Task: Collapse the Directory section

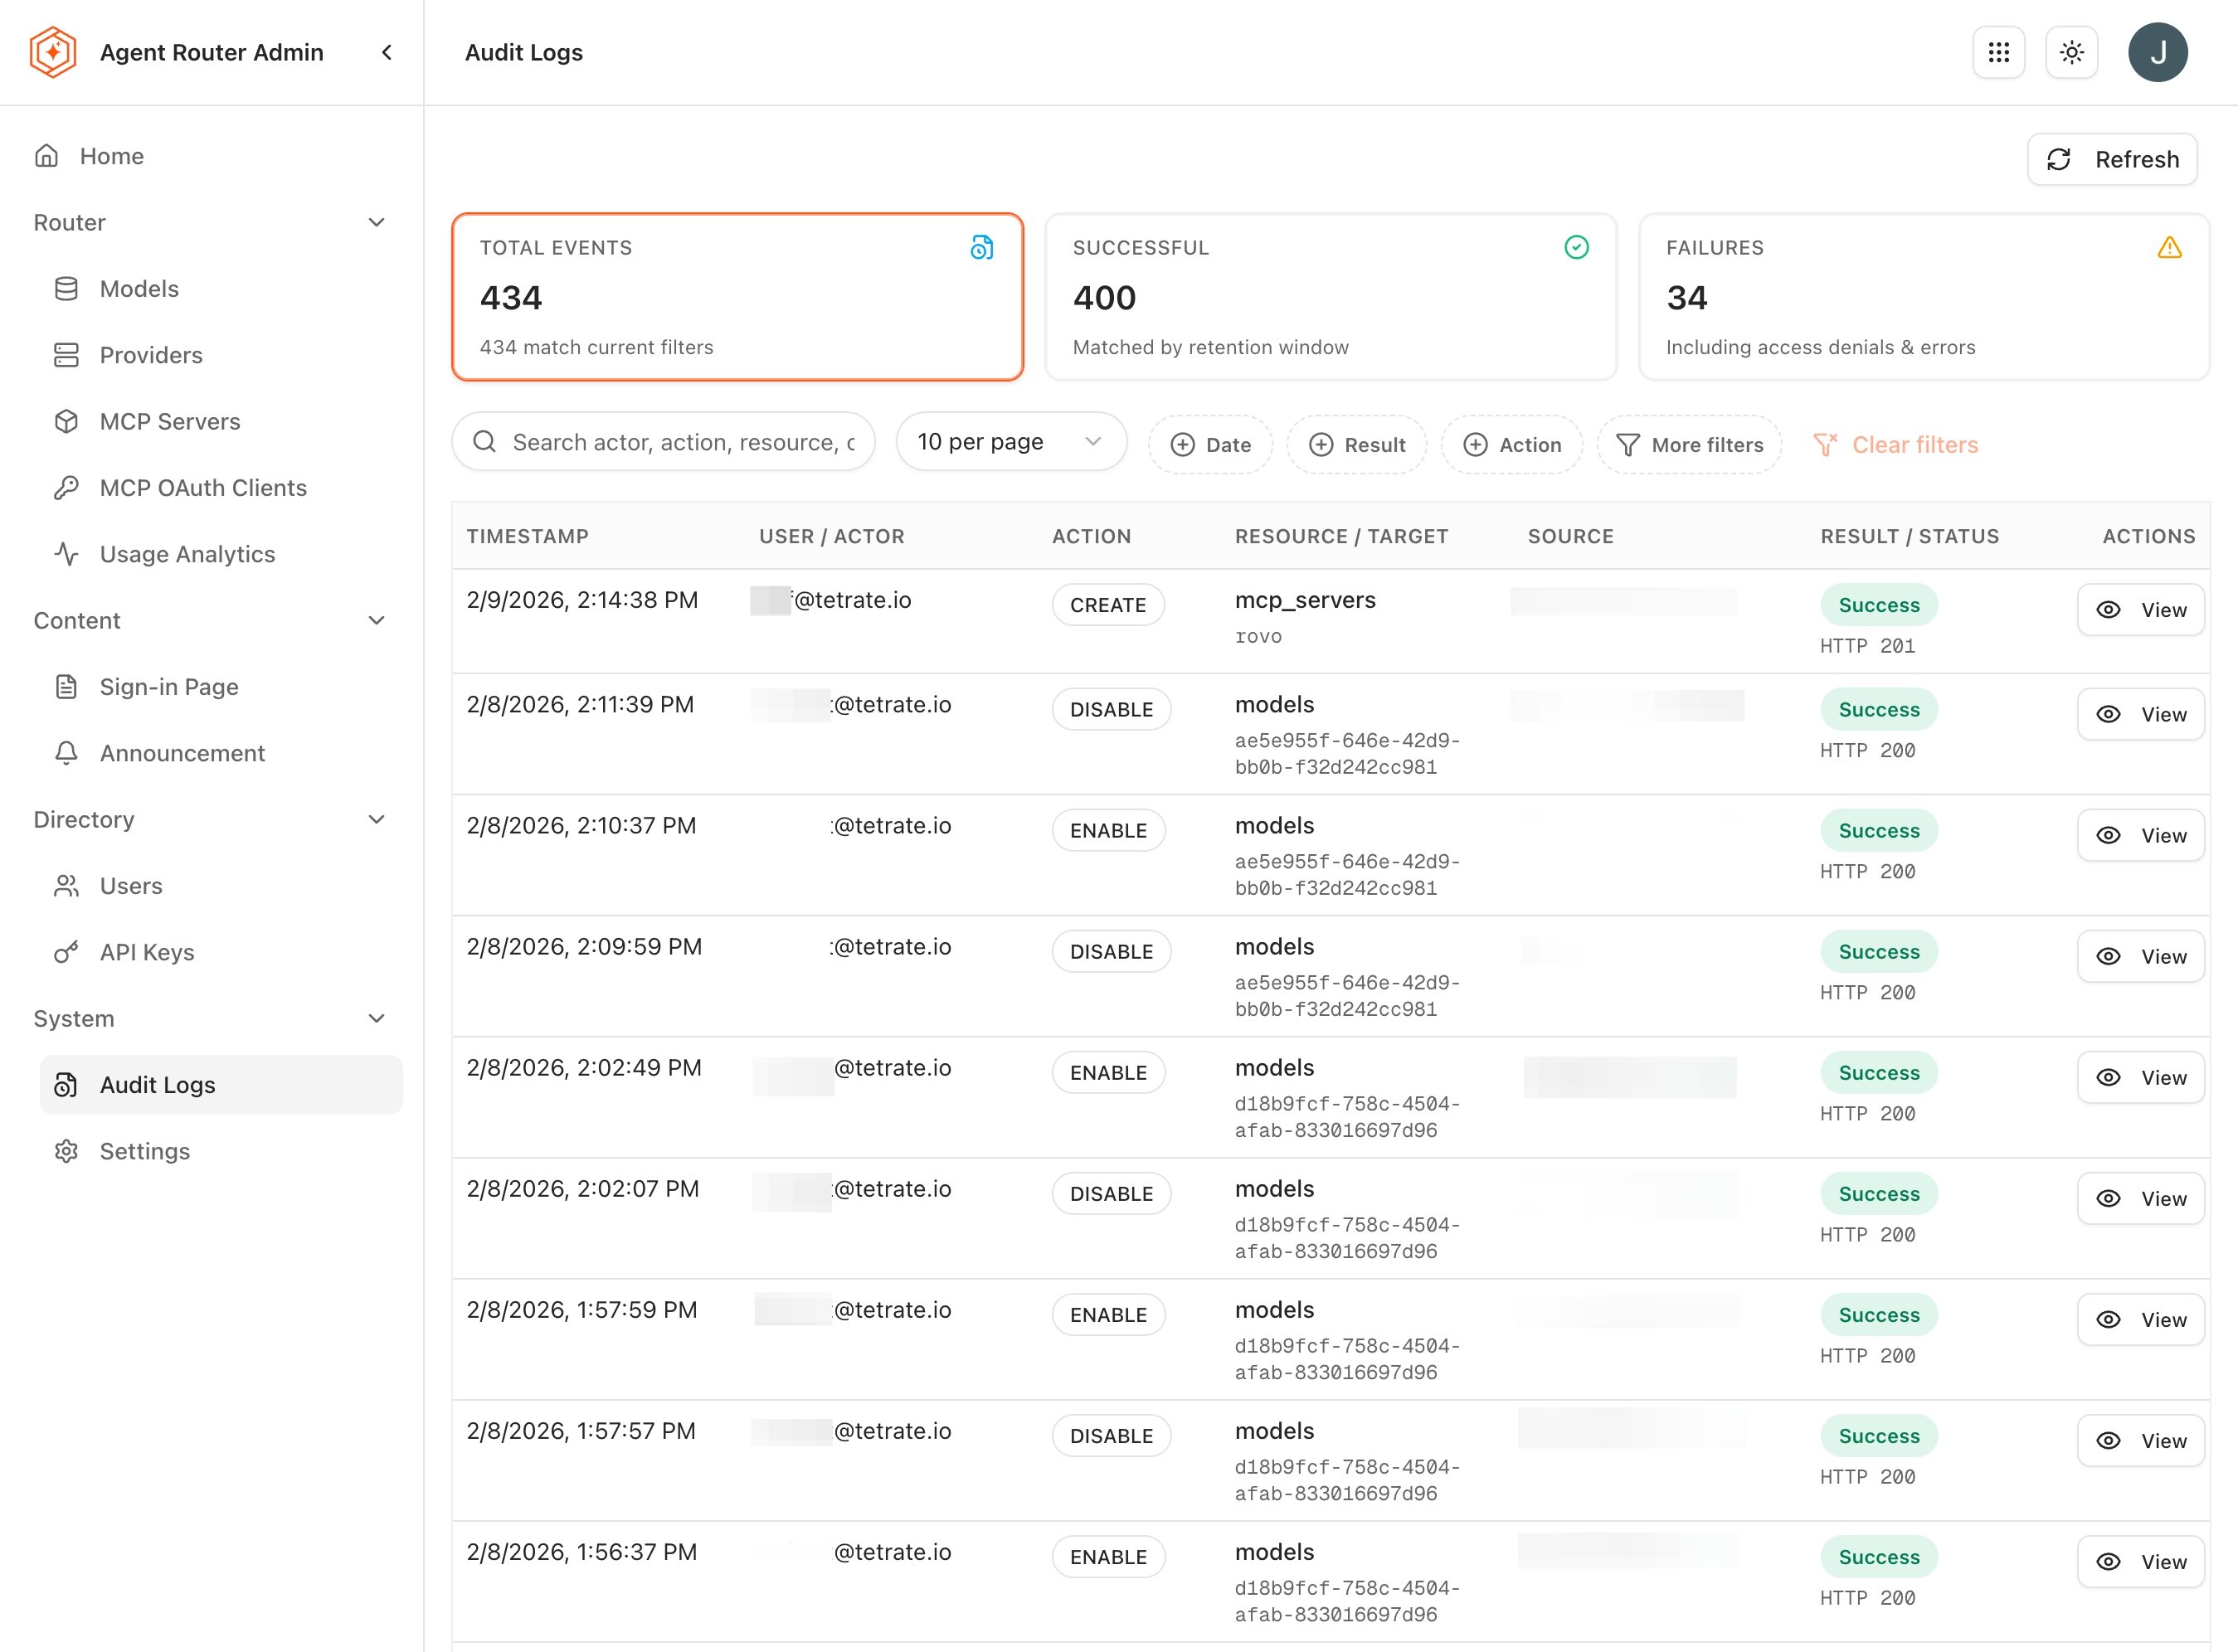Action: coord(377,819)
